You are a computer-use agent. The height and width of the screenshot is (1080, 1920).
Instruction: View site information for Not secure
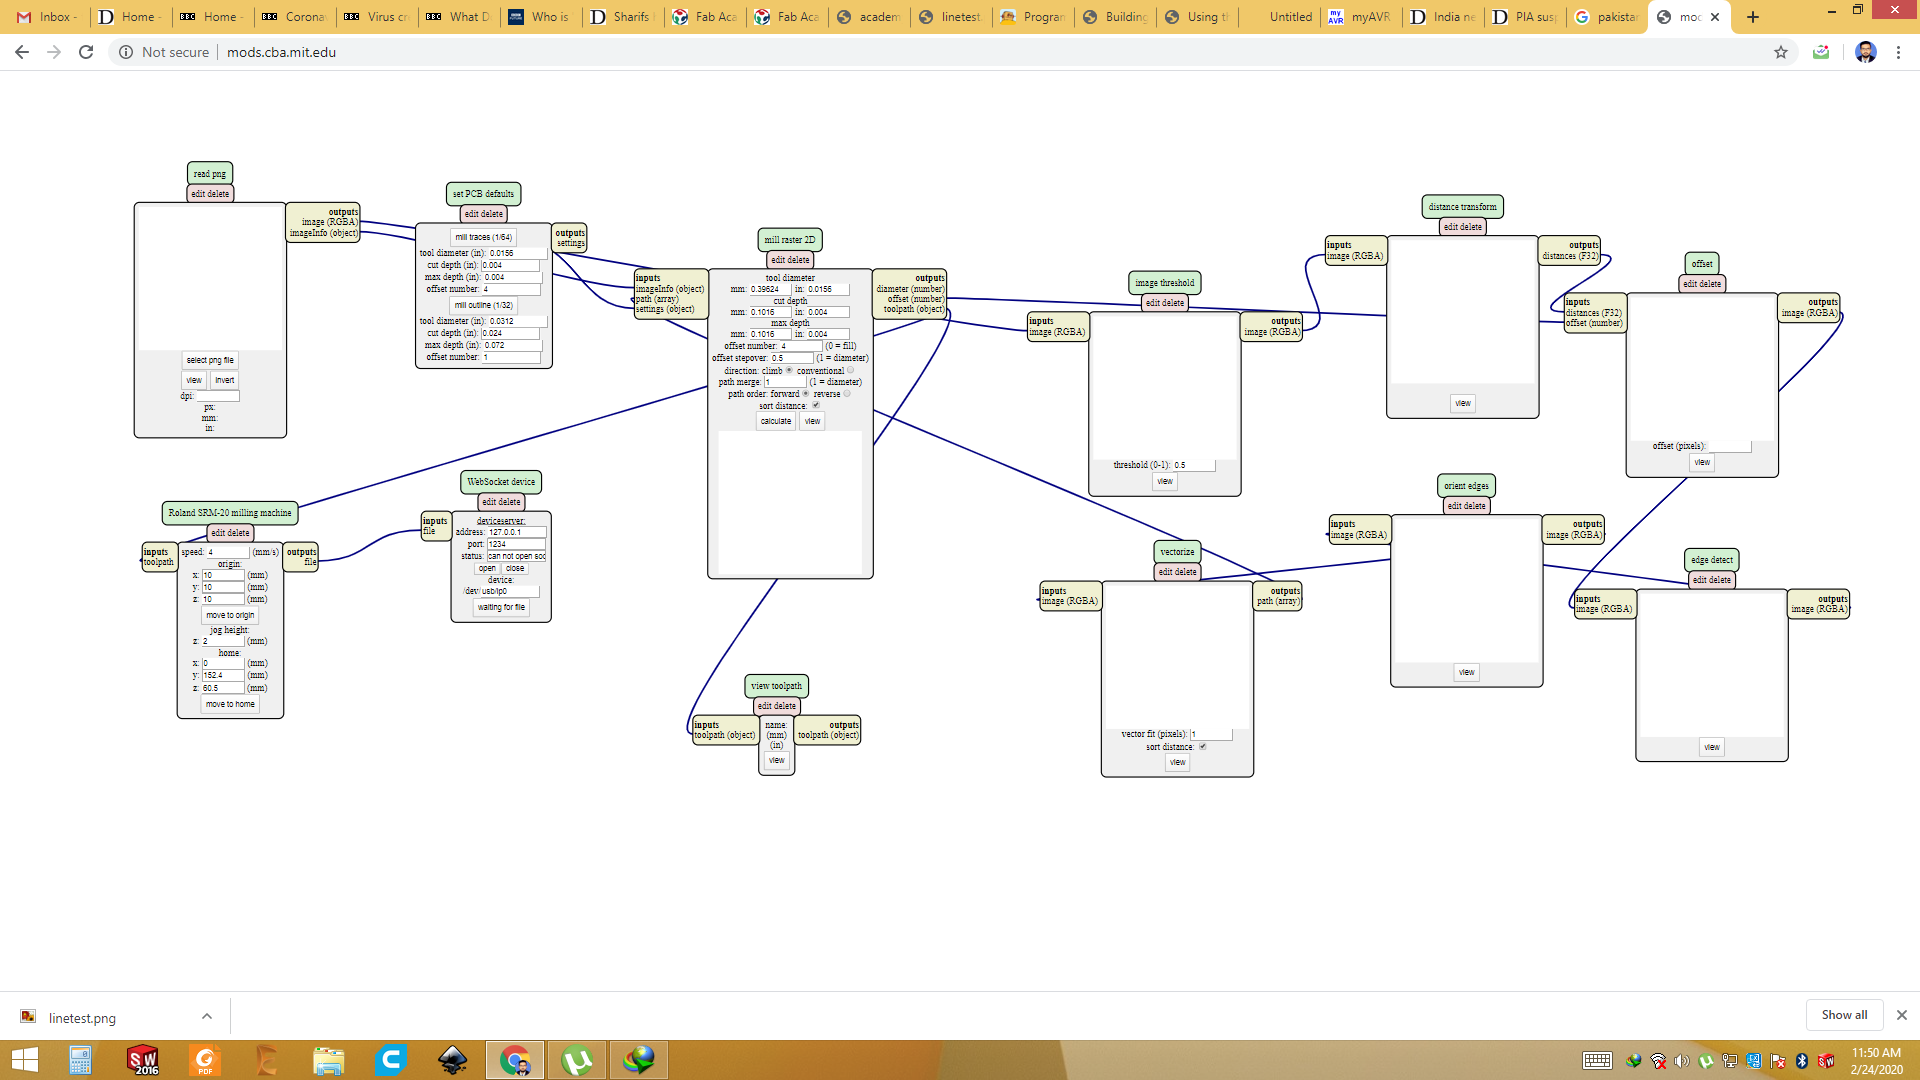point(164,52)
